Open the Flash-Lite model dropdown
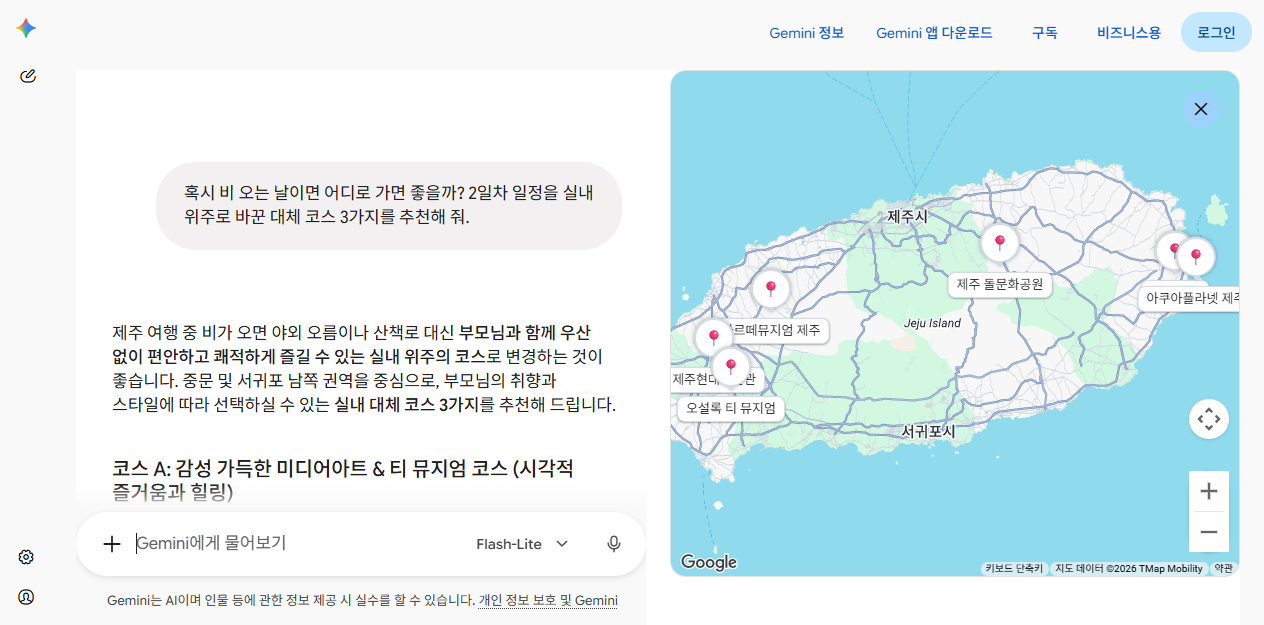Screen dimensions: 1264x625 click(x=522, y=544)
